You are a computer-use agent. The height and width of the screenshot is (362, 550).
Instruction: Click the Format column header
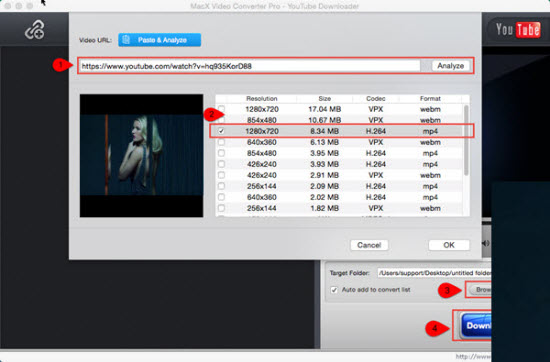coord(430,99)
